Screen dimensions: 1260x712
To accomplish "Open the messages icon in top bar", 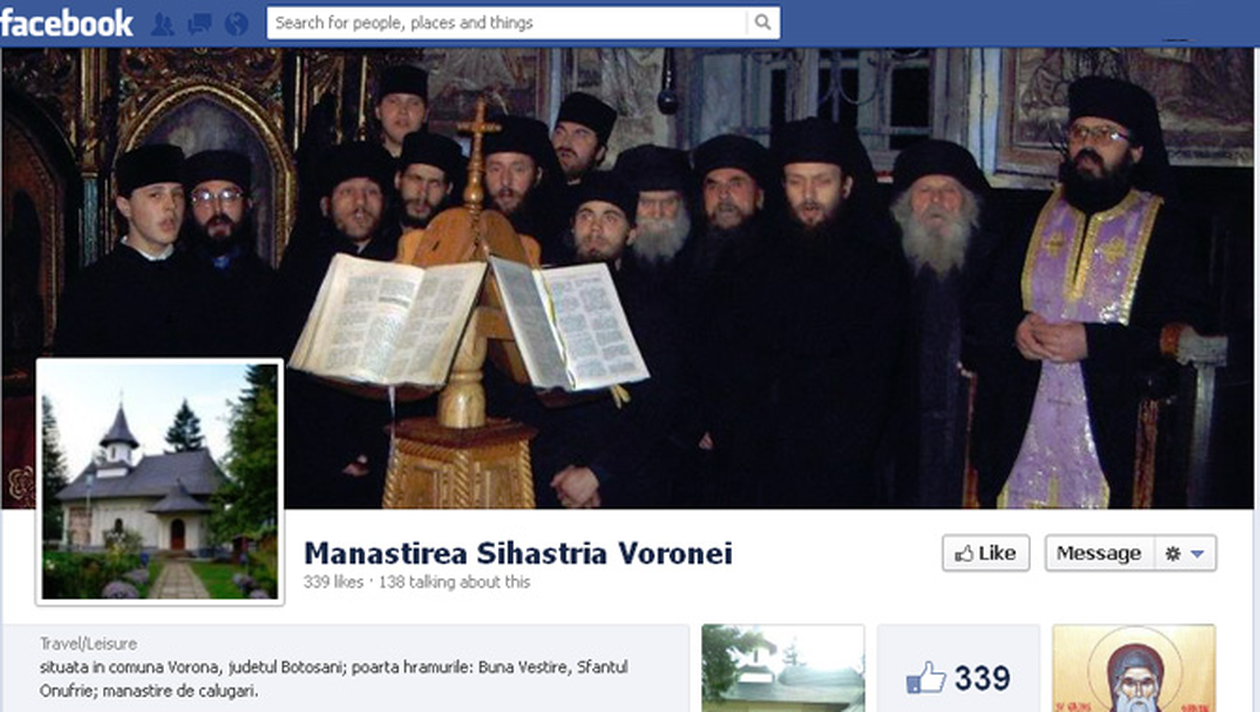I will point(199,24).
